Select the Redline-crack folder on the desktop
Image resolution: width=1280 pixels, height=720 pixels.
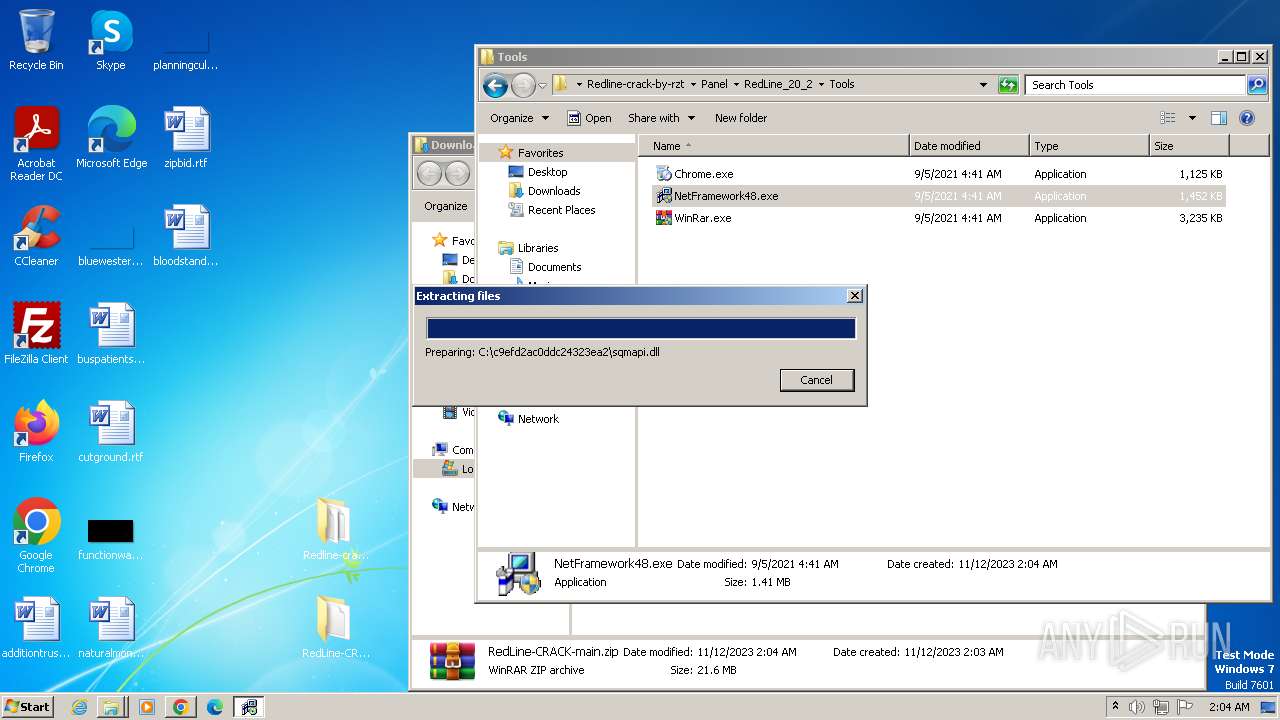coord(335,530)
